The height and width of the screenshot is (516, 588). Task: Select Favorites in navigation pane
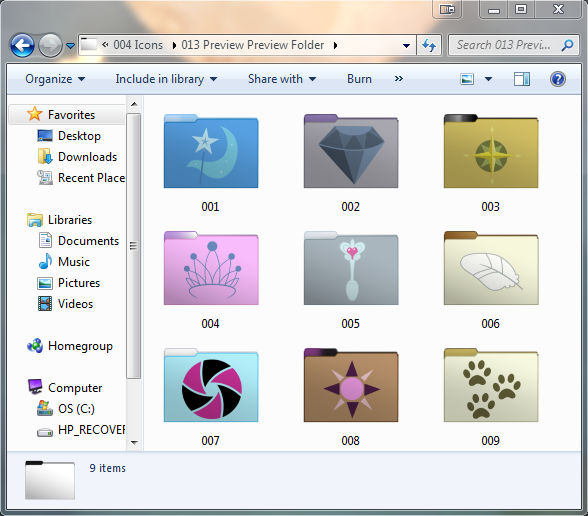coord(71,115)
